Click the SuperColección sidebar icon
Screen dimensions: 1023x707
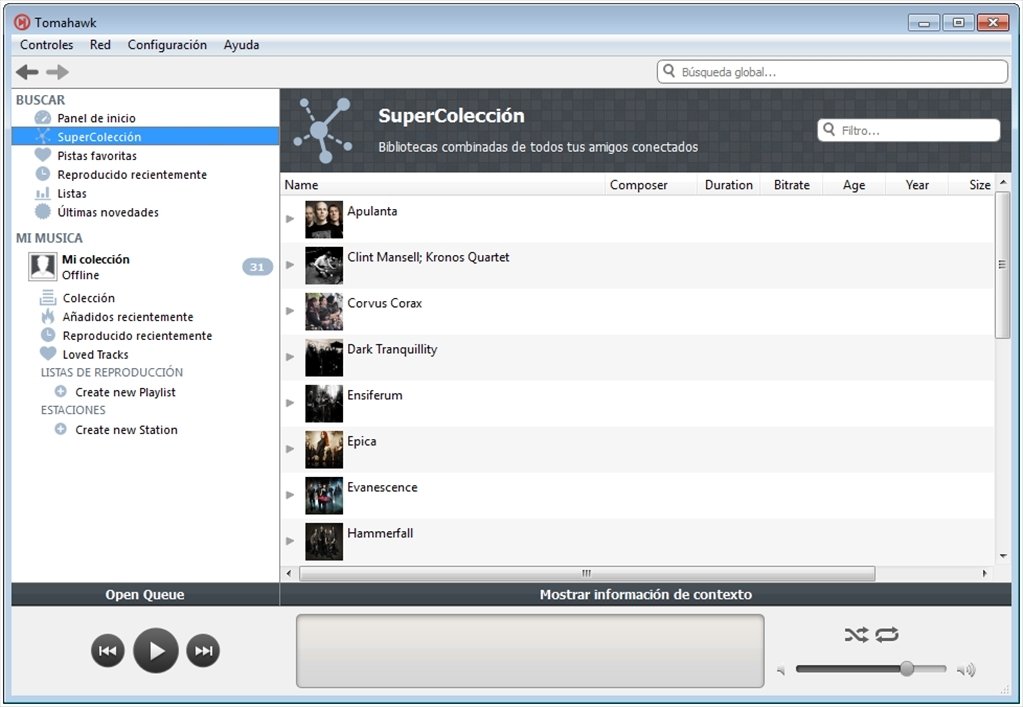click(x=42, y=136)
